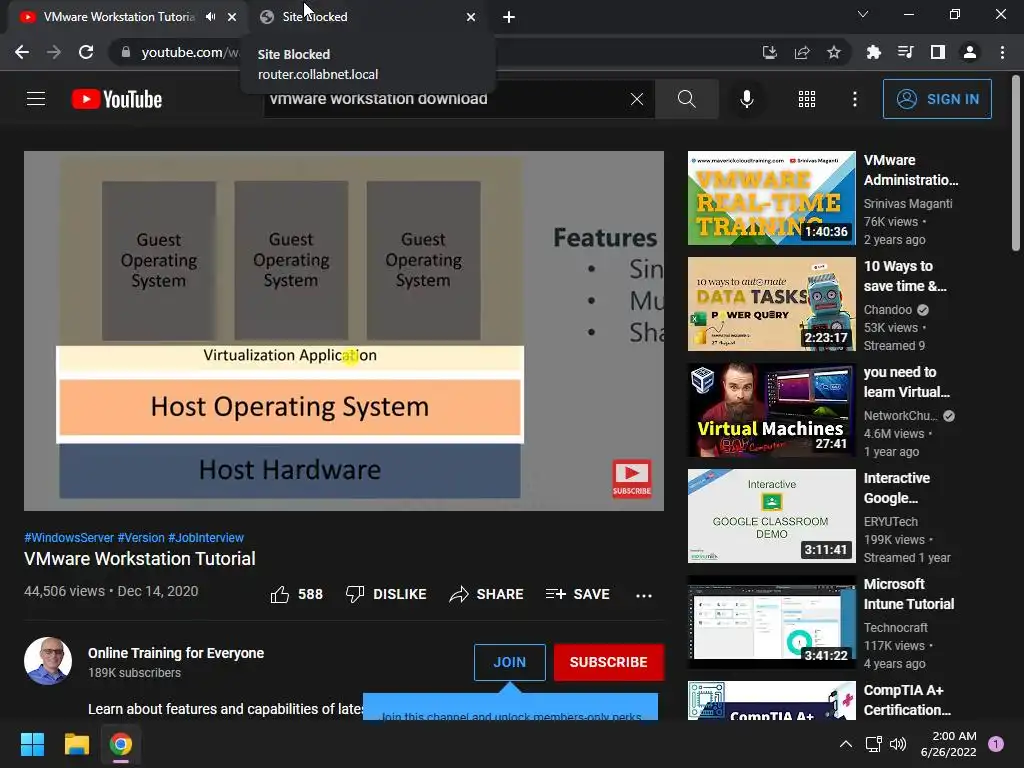Open the you need to learn Virtual title
Viewport: 1024px width, 768px height.
906,382
